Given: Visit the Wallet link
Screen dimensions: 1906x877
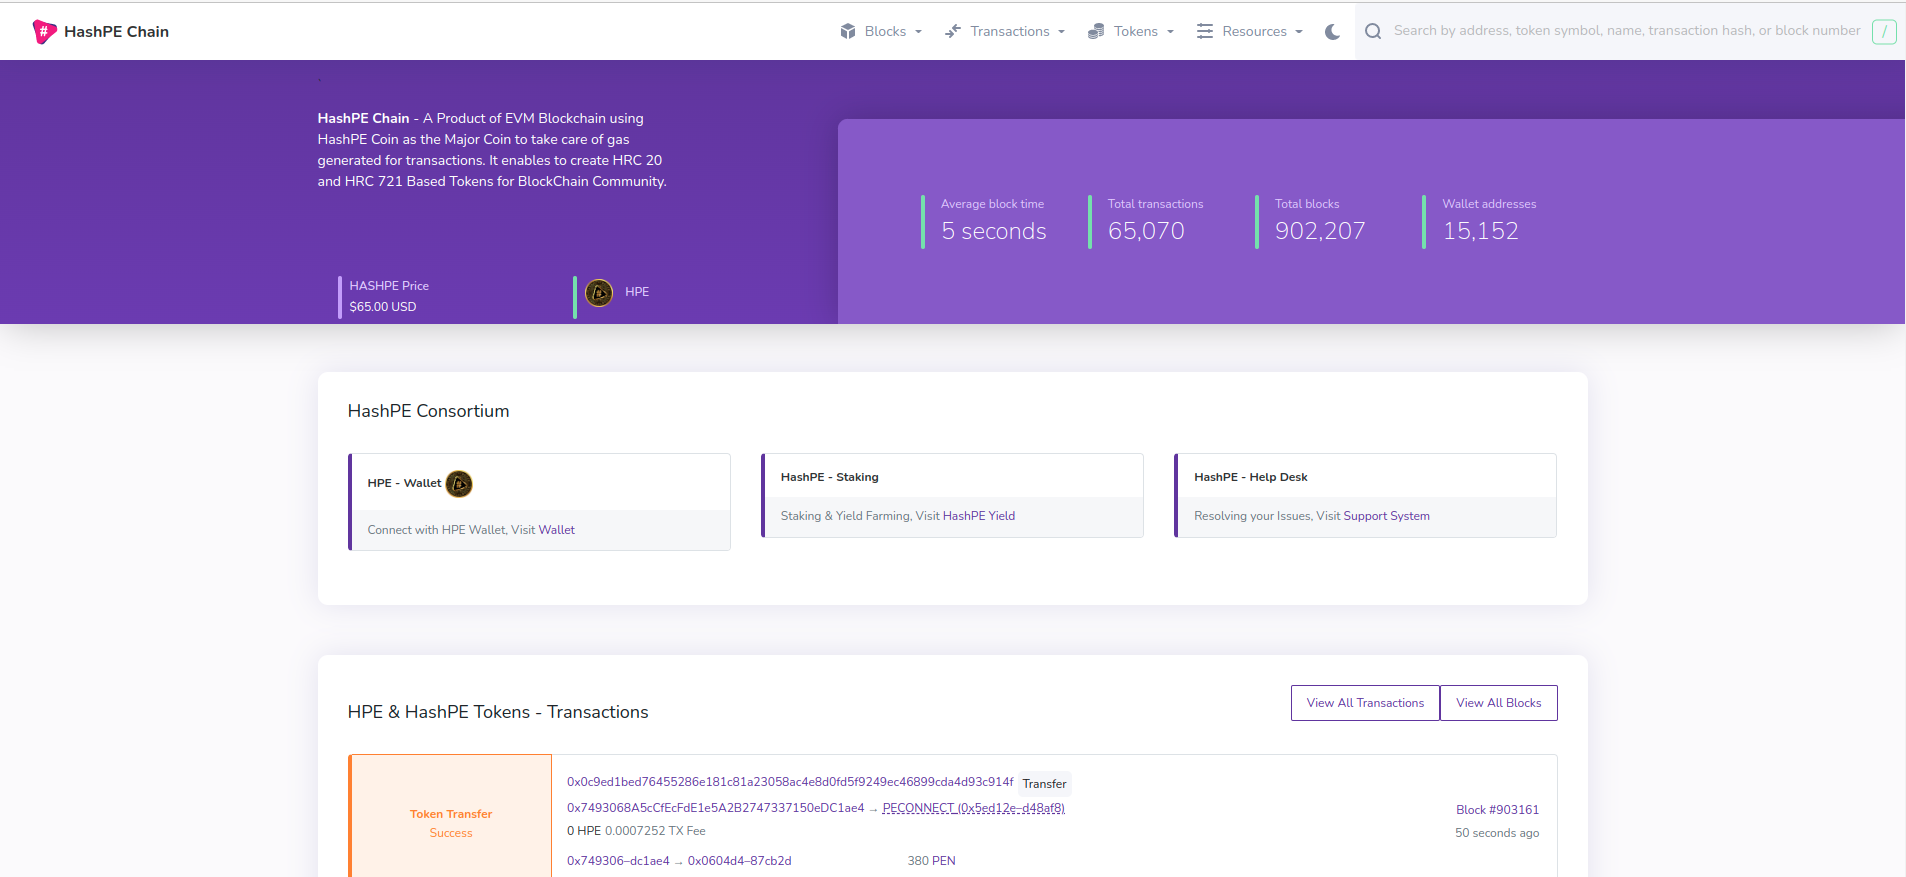Looking at the screenshot, I should coord(557,530).
